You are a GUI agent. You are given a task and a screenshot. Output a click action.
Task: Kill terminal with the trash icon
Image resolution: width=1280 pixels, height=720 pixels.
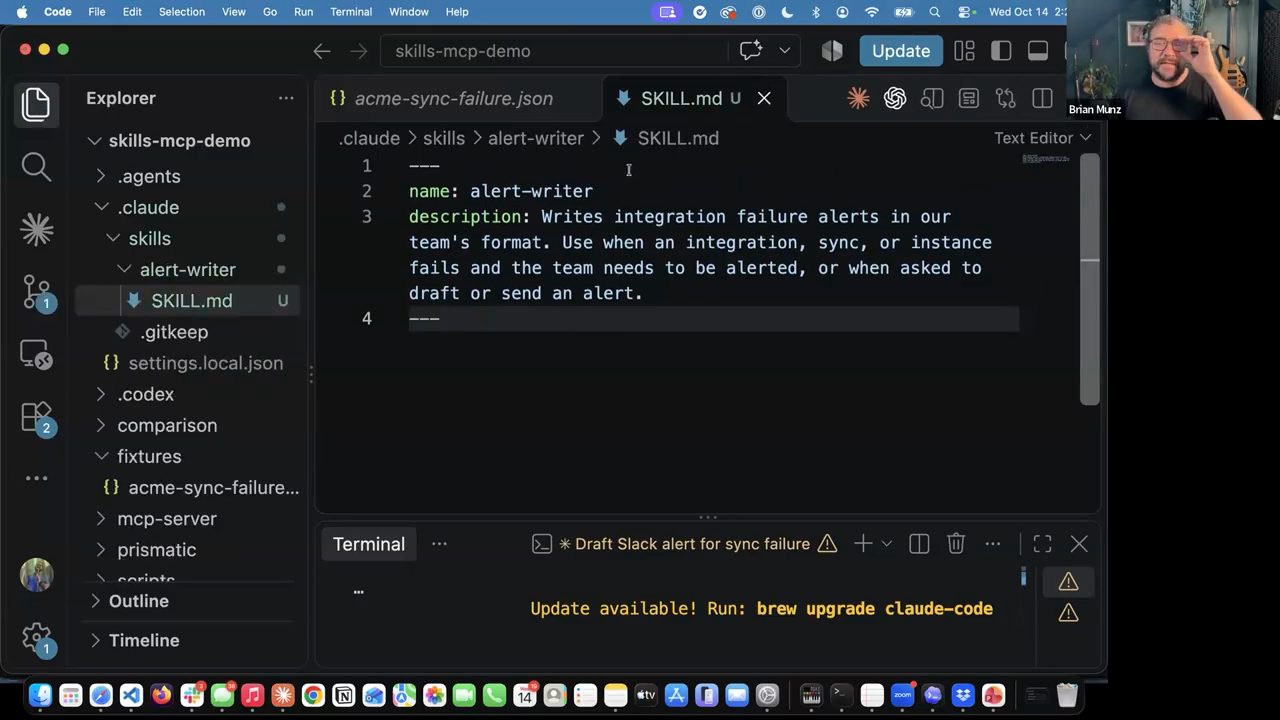click(x=956, y=544)
